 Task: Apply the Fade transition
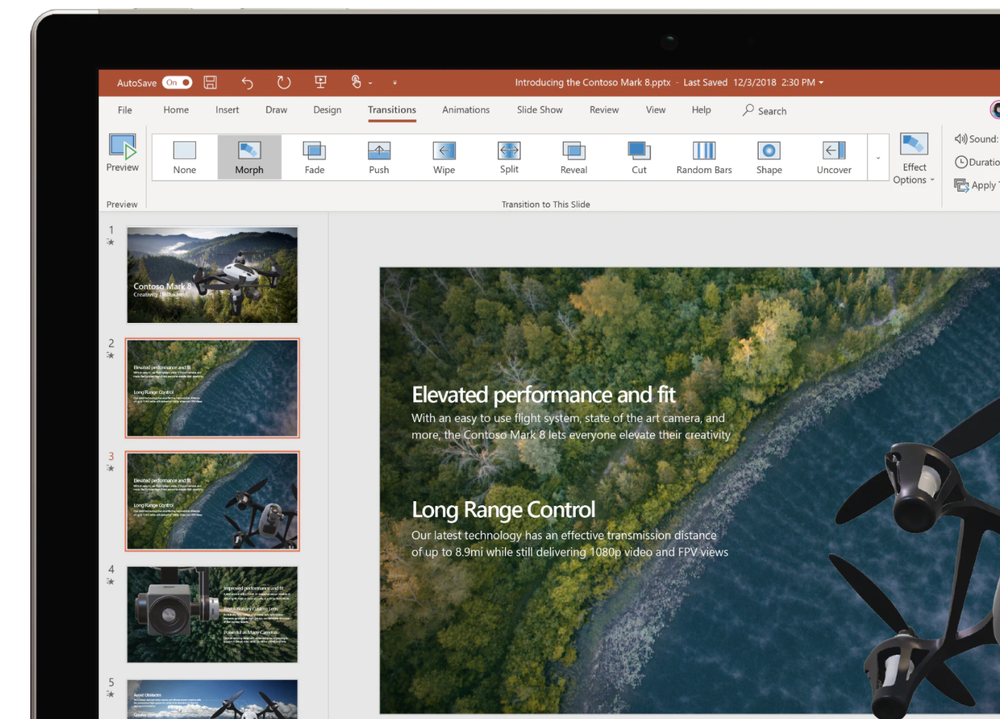pyautogui.click(x=313, y=155)
